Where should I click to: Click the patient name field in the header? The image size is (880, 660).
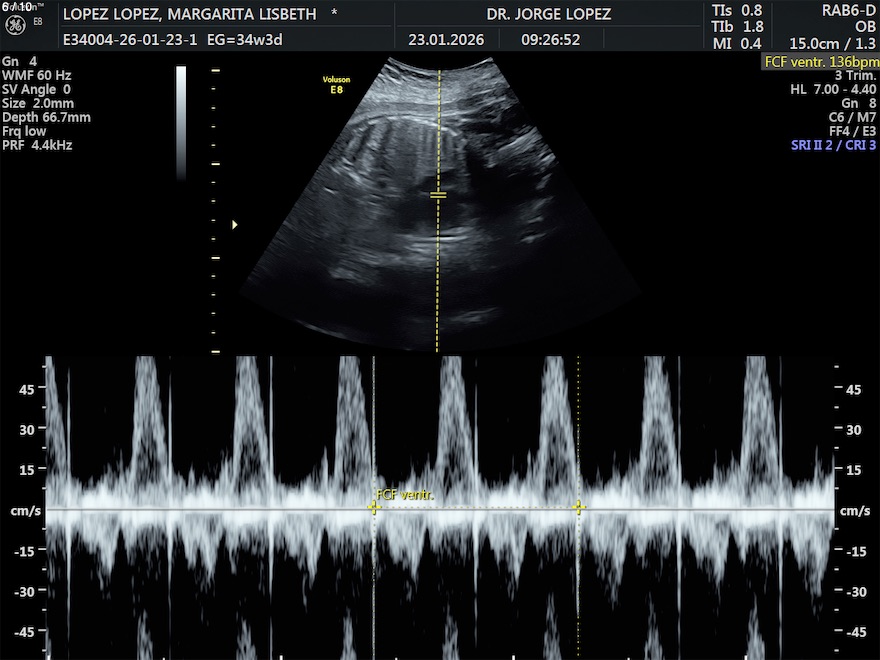click(x=189, y=15)
